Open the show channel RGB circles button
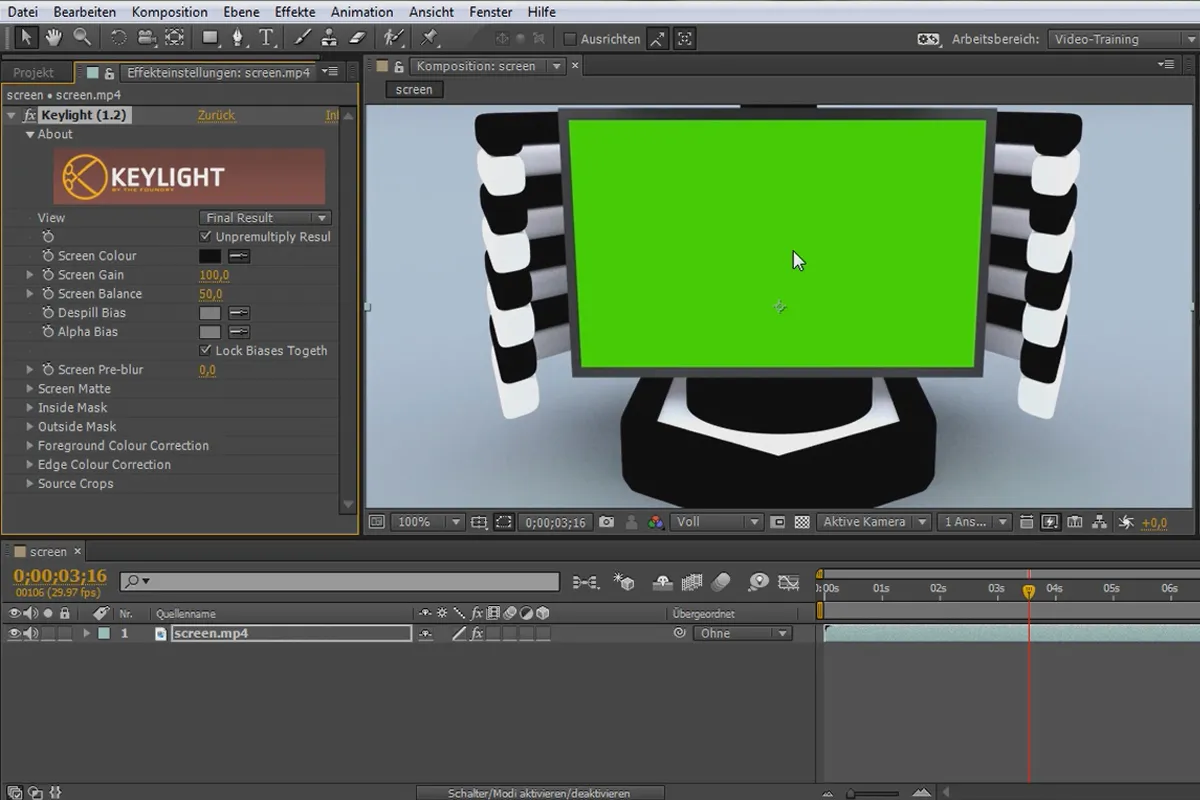 click(656, 522)
